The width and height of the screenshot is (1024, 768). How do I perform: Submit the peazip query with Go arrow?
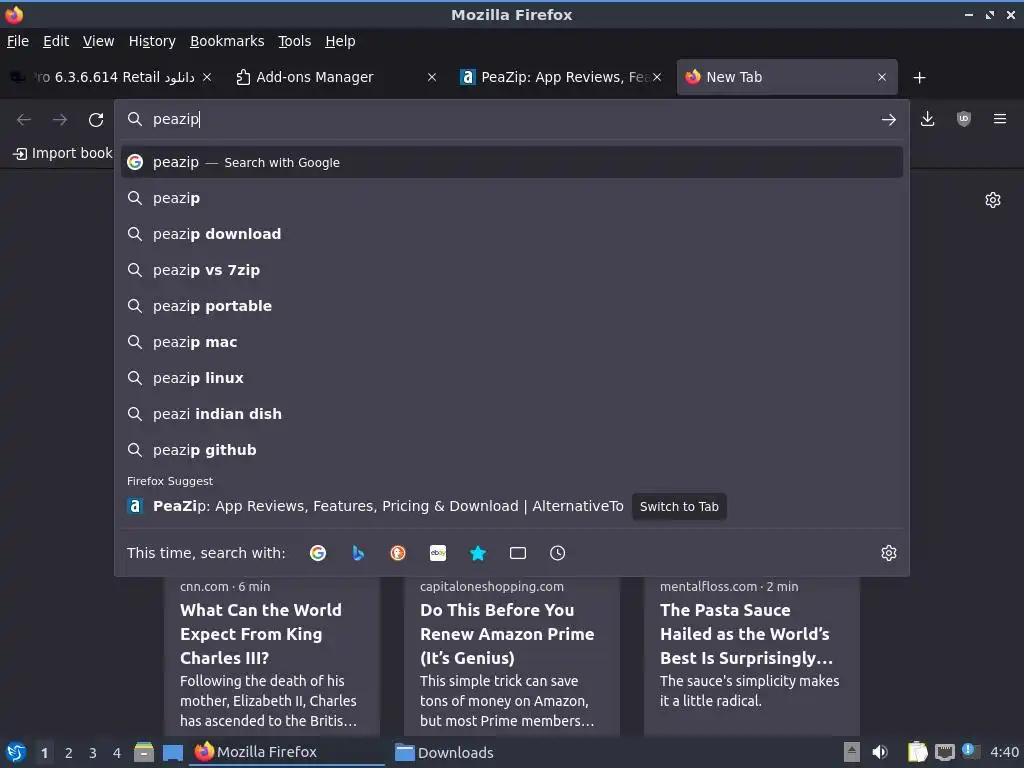888,120
